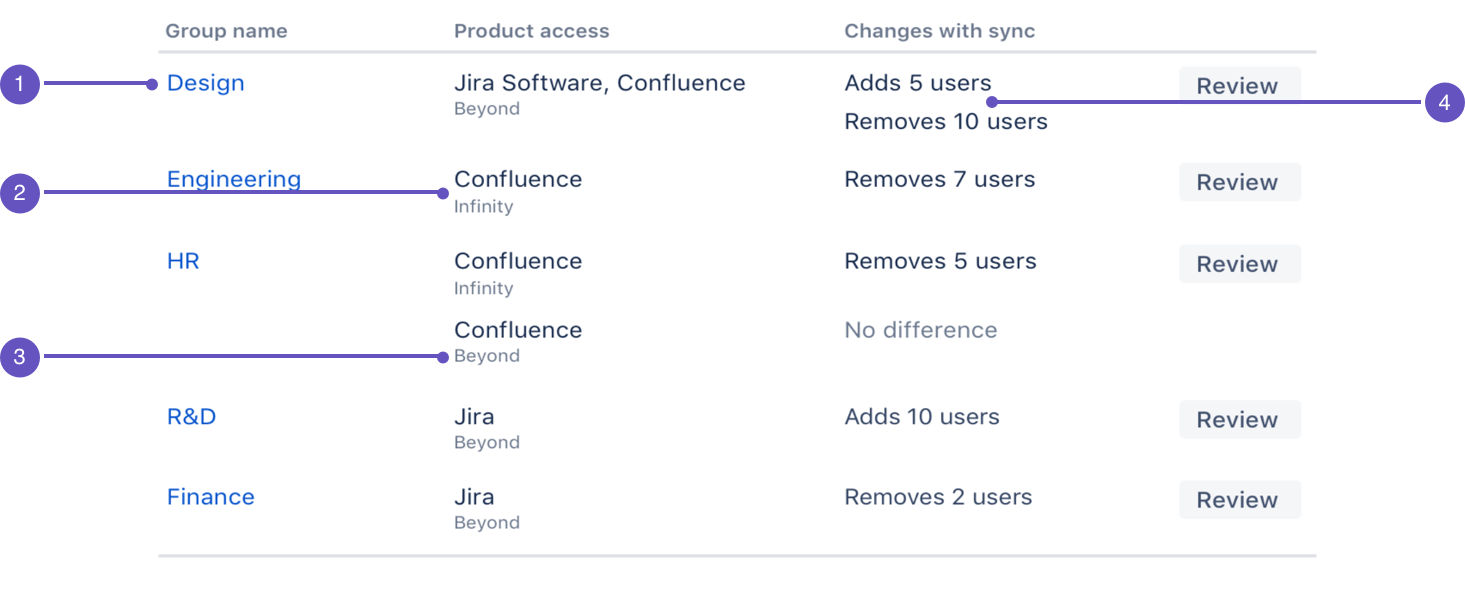Click the numbered callout badge 4
The image size is (1465, 589).
pos(1444,101)
